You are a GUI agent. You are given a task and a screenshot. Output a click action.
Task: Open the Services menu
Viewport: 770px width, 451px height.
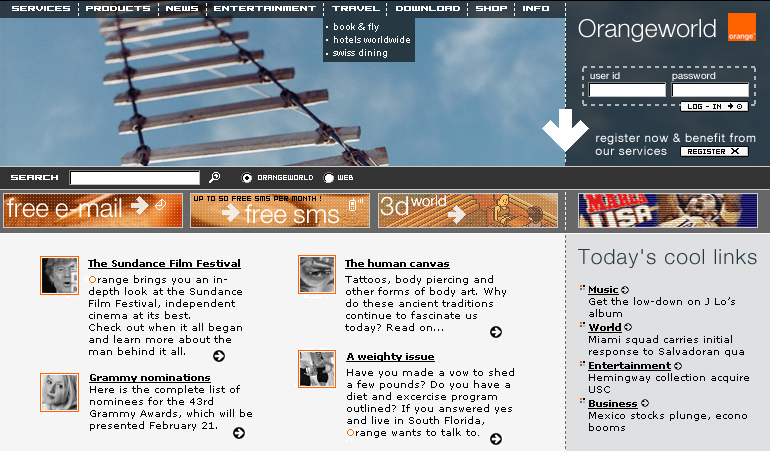tap(41, 8)
